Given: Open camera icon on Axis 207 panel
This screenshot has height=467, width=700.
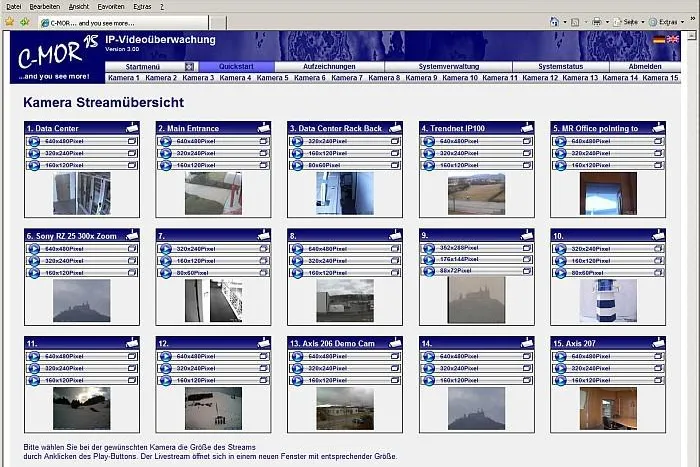Looking at the screenshot, I should pos(658,343).
